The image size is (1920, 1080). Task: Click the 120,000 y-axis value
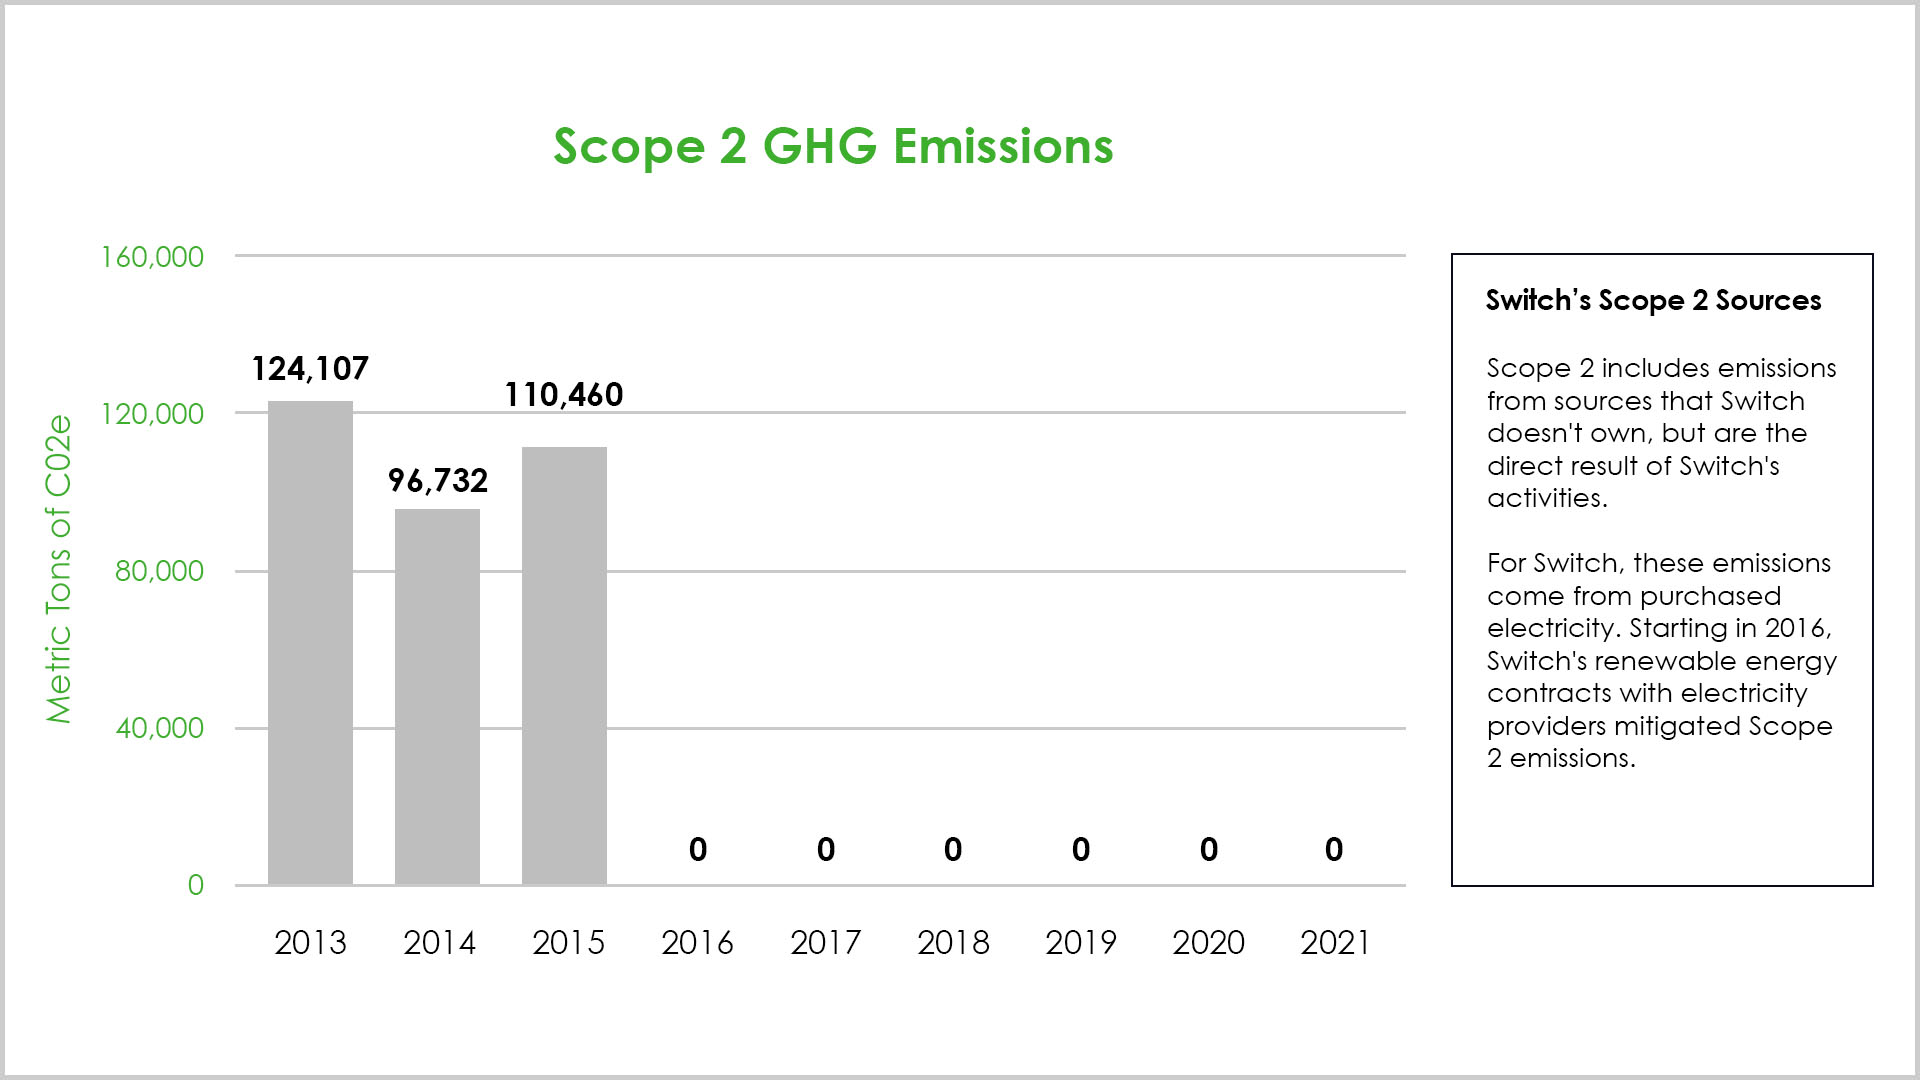152,414
